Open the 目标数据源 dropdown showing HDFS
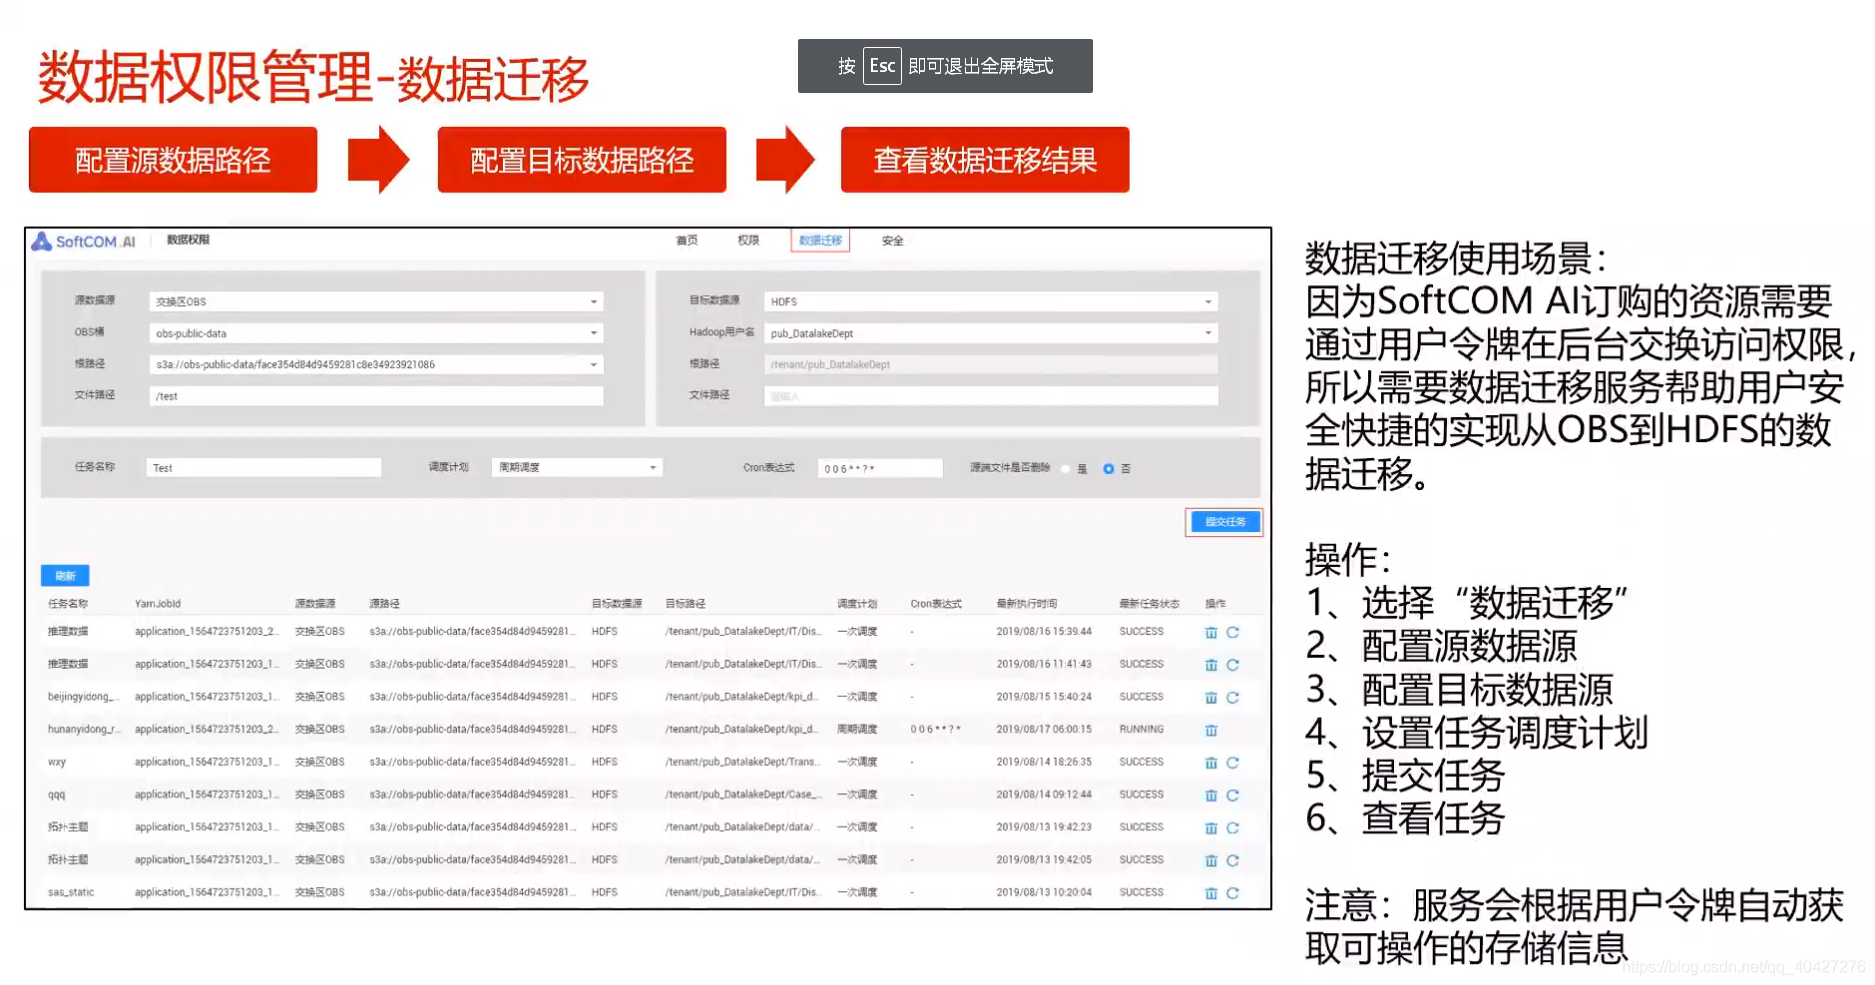Screen dimensions: 1875x985 click(991, 301)
